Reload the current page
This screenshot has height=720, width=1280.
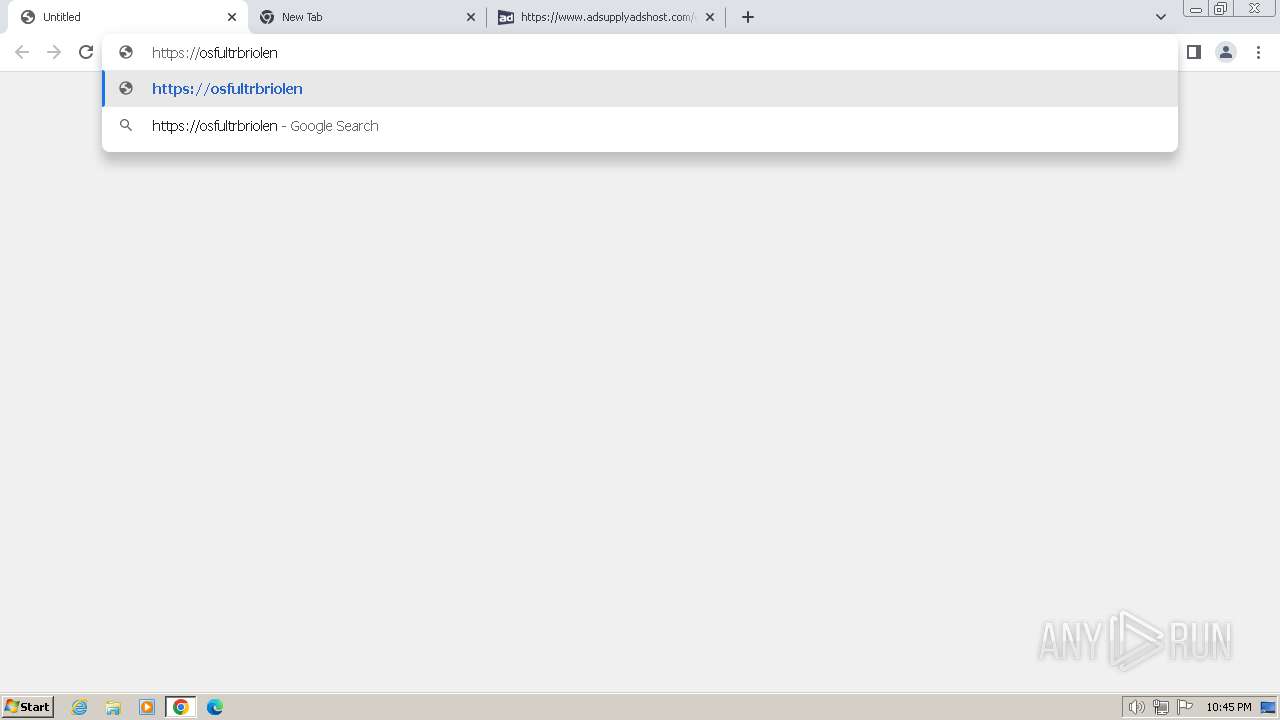tap(86, 52)
